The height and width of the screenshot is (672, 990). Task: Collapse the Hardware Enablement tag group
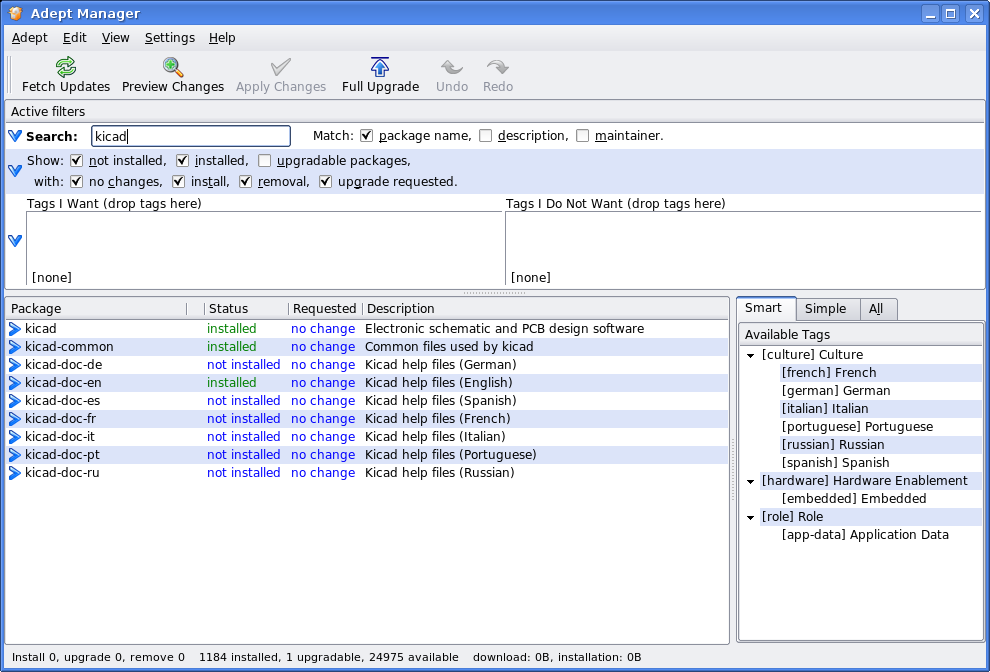pos(751,481)
